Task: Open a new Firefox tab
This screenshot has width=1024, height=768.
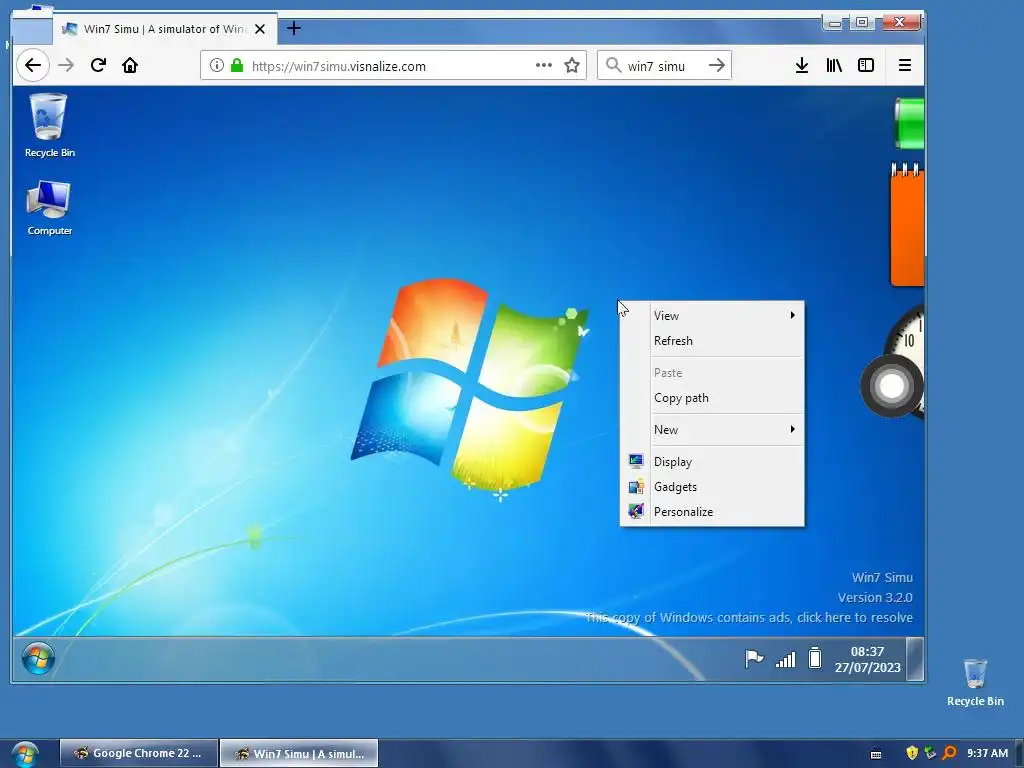Action: coord(294,28)
